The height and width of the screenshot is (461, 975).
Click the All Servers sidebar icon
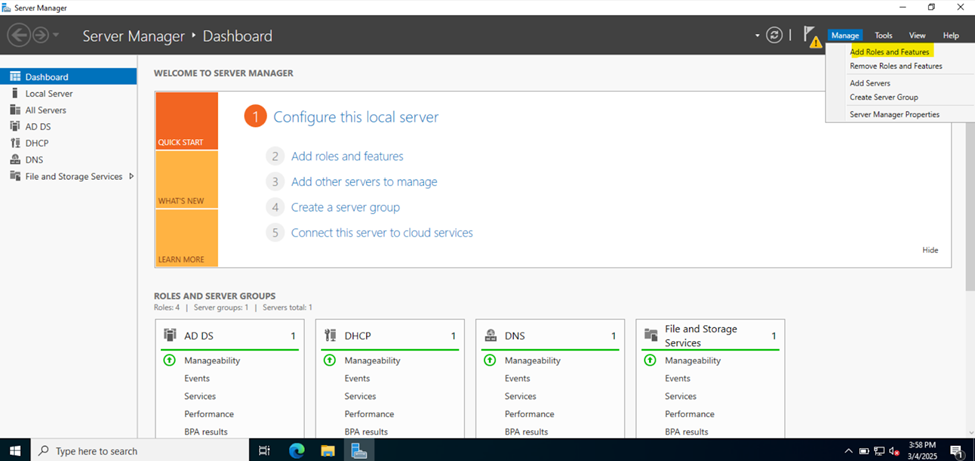(x=16, y=110)
